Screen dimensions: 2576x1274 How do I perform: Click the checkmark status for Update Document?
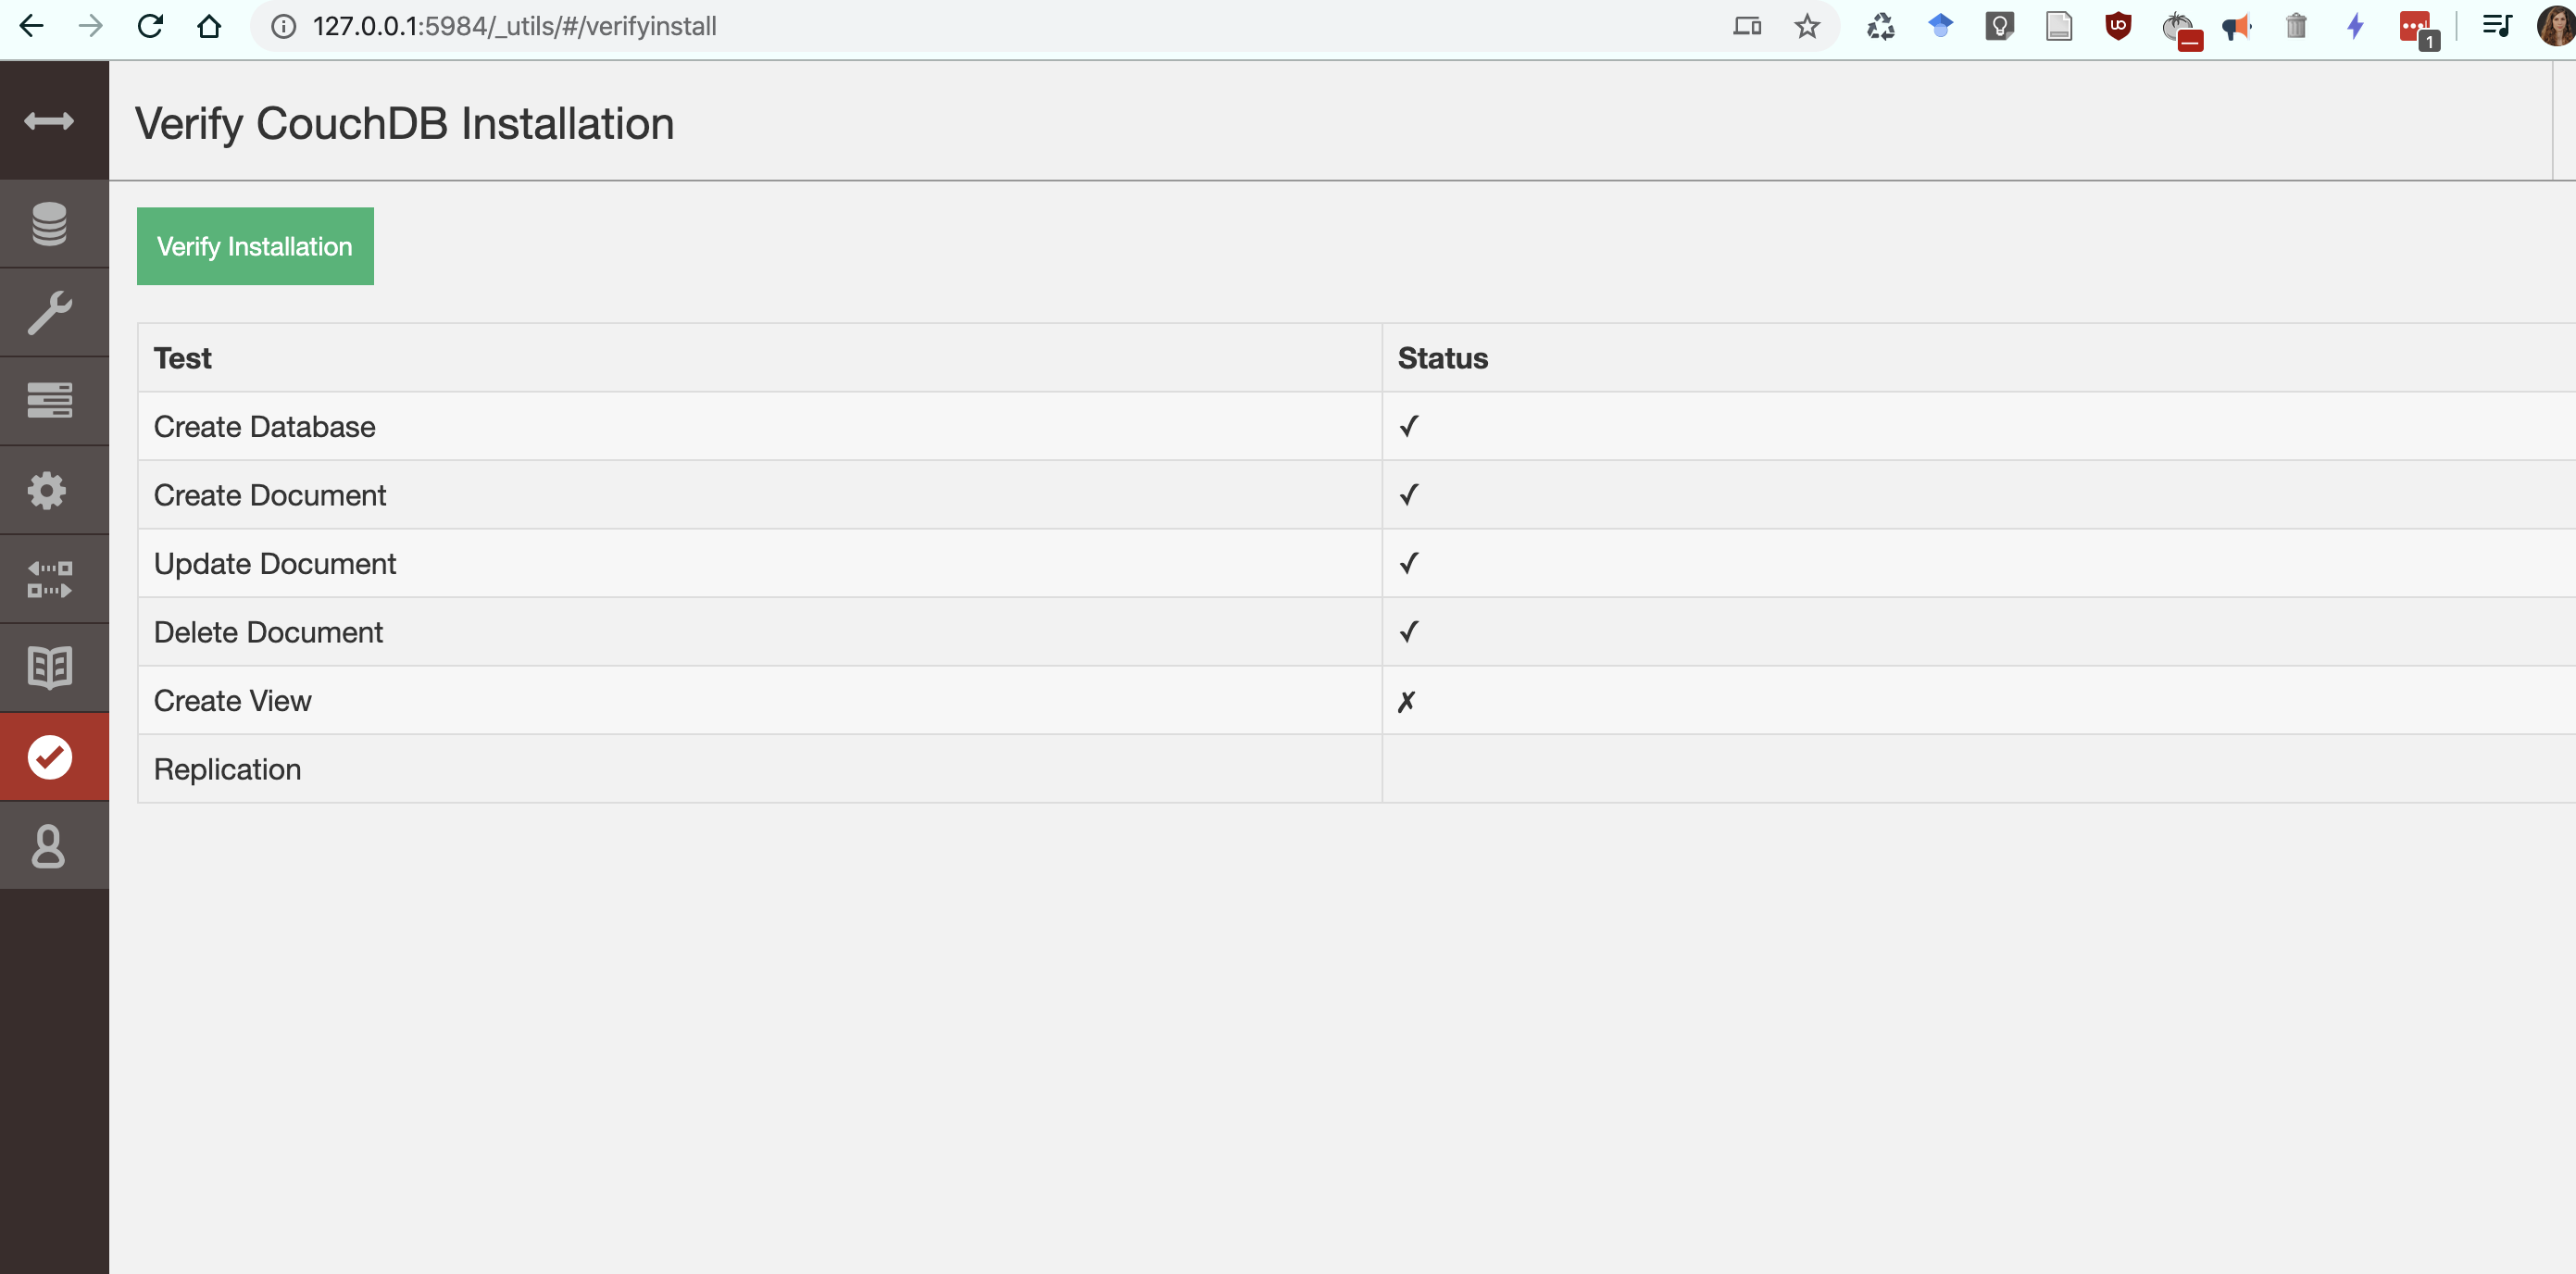click(1408, 564)
